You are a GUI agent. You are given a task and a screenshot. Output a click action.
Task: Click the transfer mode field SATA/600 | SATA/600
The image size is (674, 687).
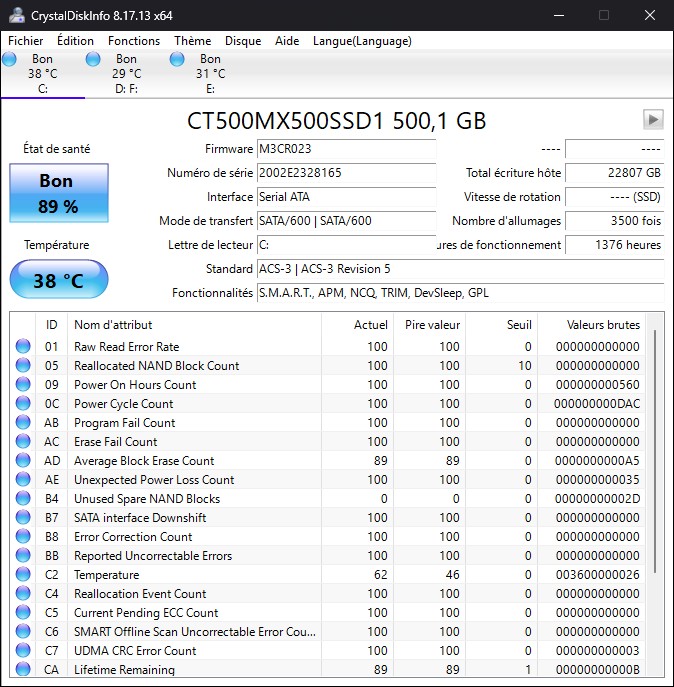click(346, 220)
